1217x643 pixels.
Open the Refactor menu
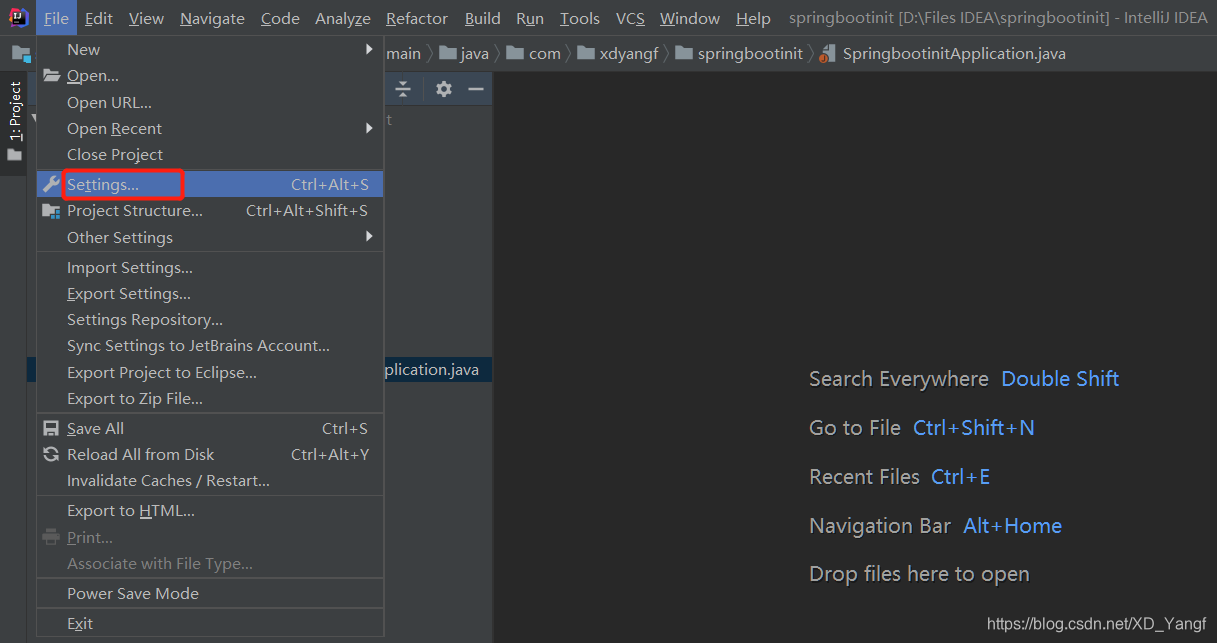(x=417, y=18)
